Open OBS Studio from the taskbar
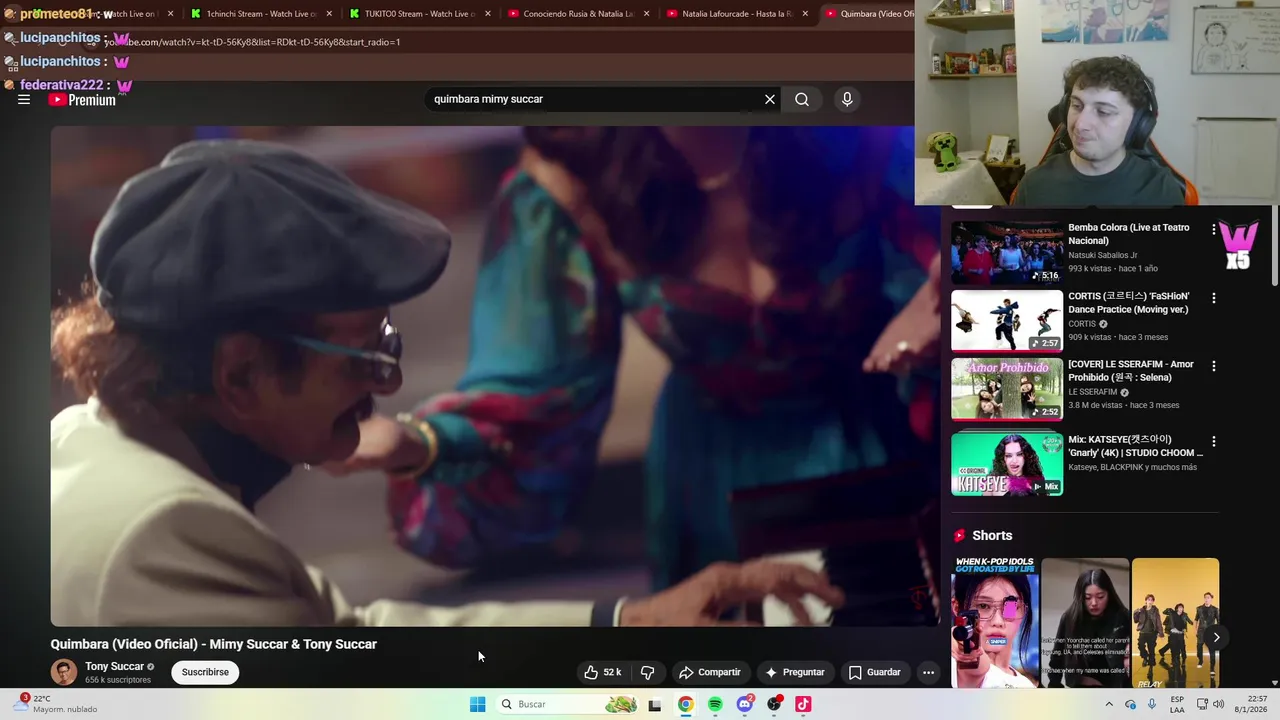Viewport: 1280px width, 720px height. click(x=773, y=704)
